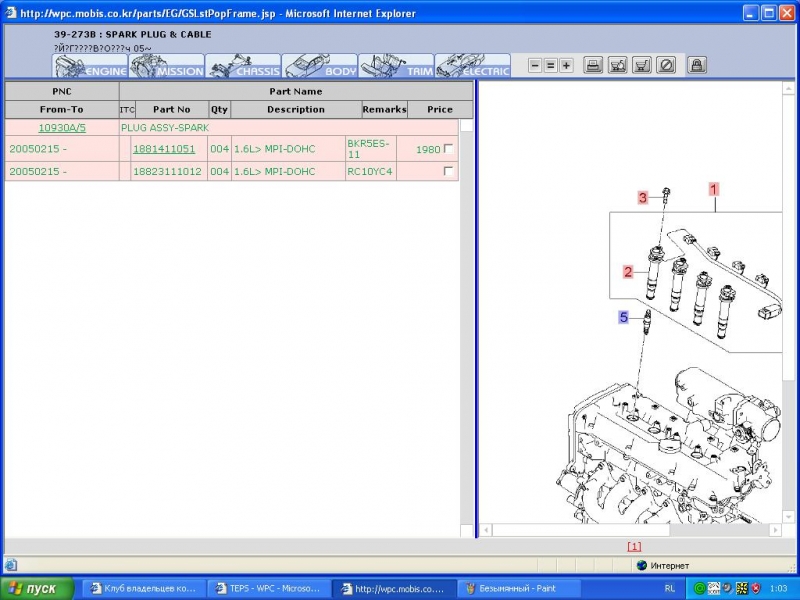This screenshot has width=800, height=600.
Task: Click the Part No column header
Action: click(x=172, y=109)
